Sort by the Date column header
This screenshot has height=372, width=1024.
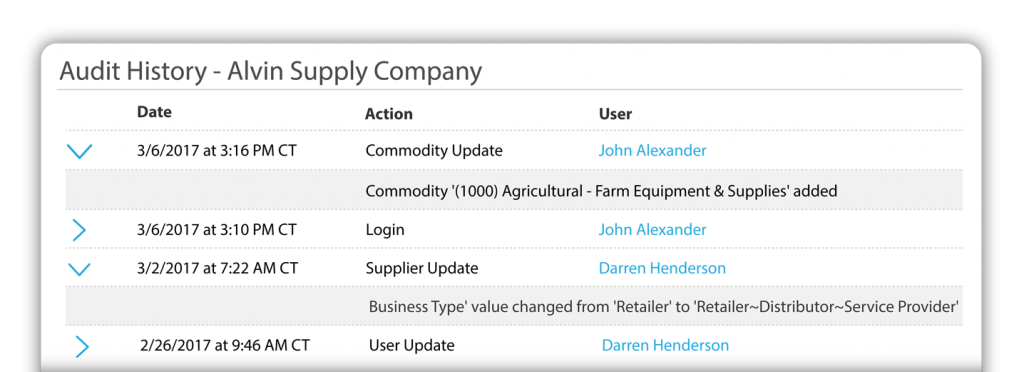point(155,112)
